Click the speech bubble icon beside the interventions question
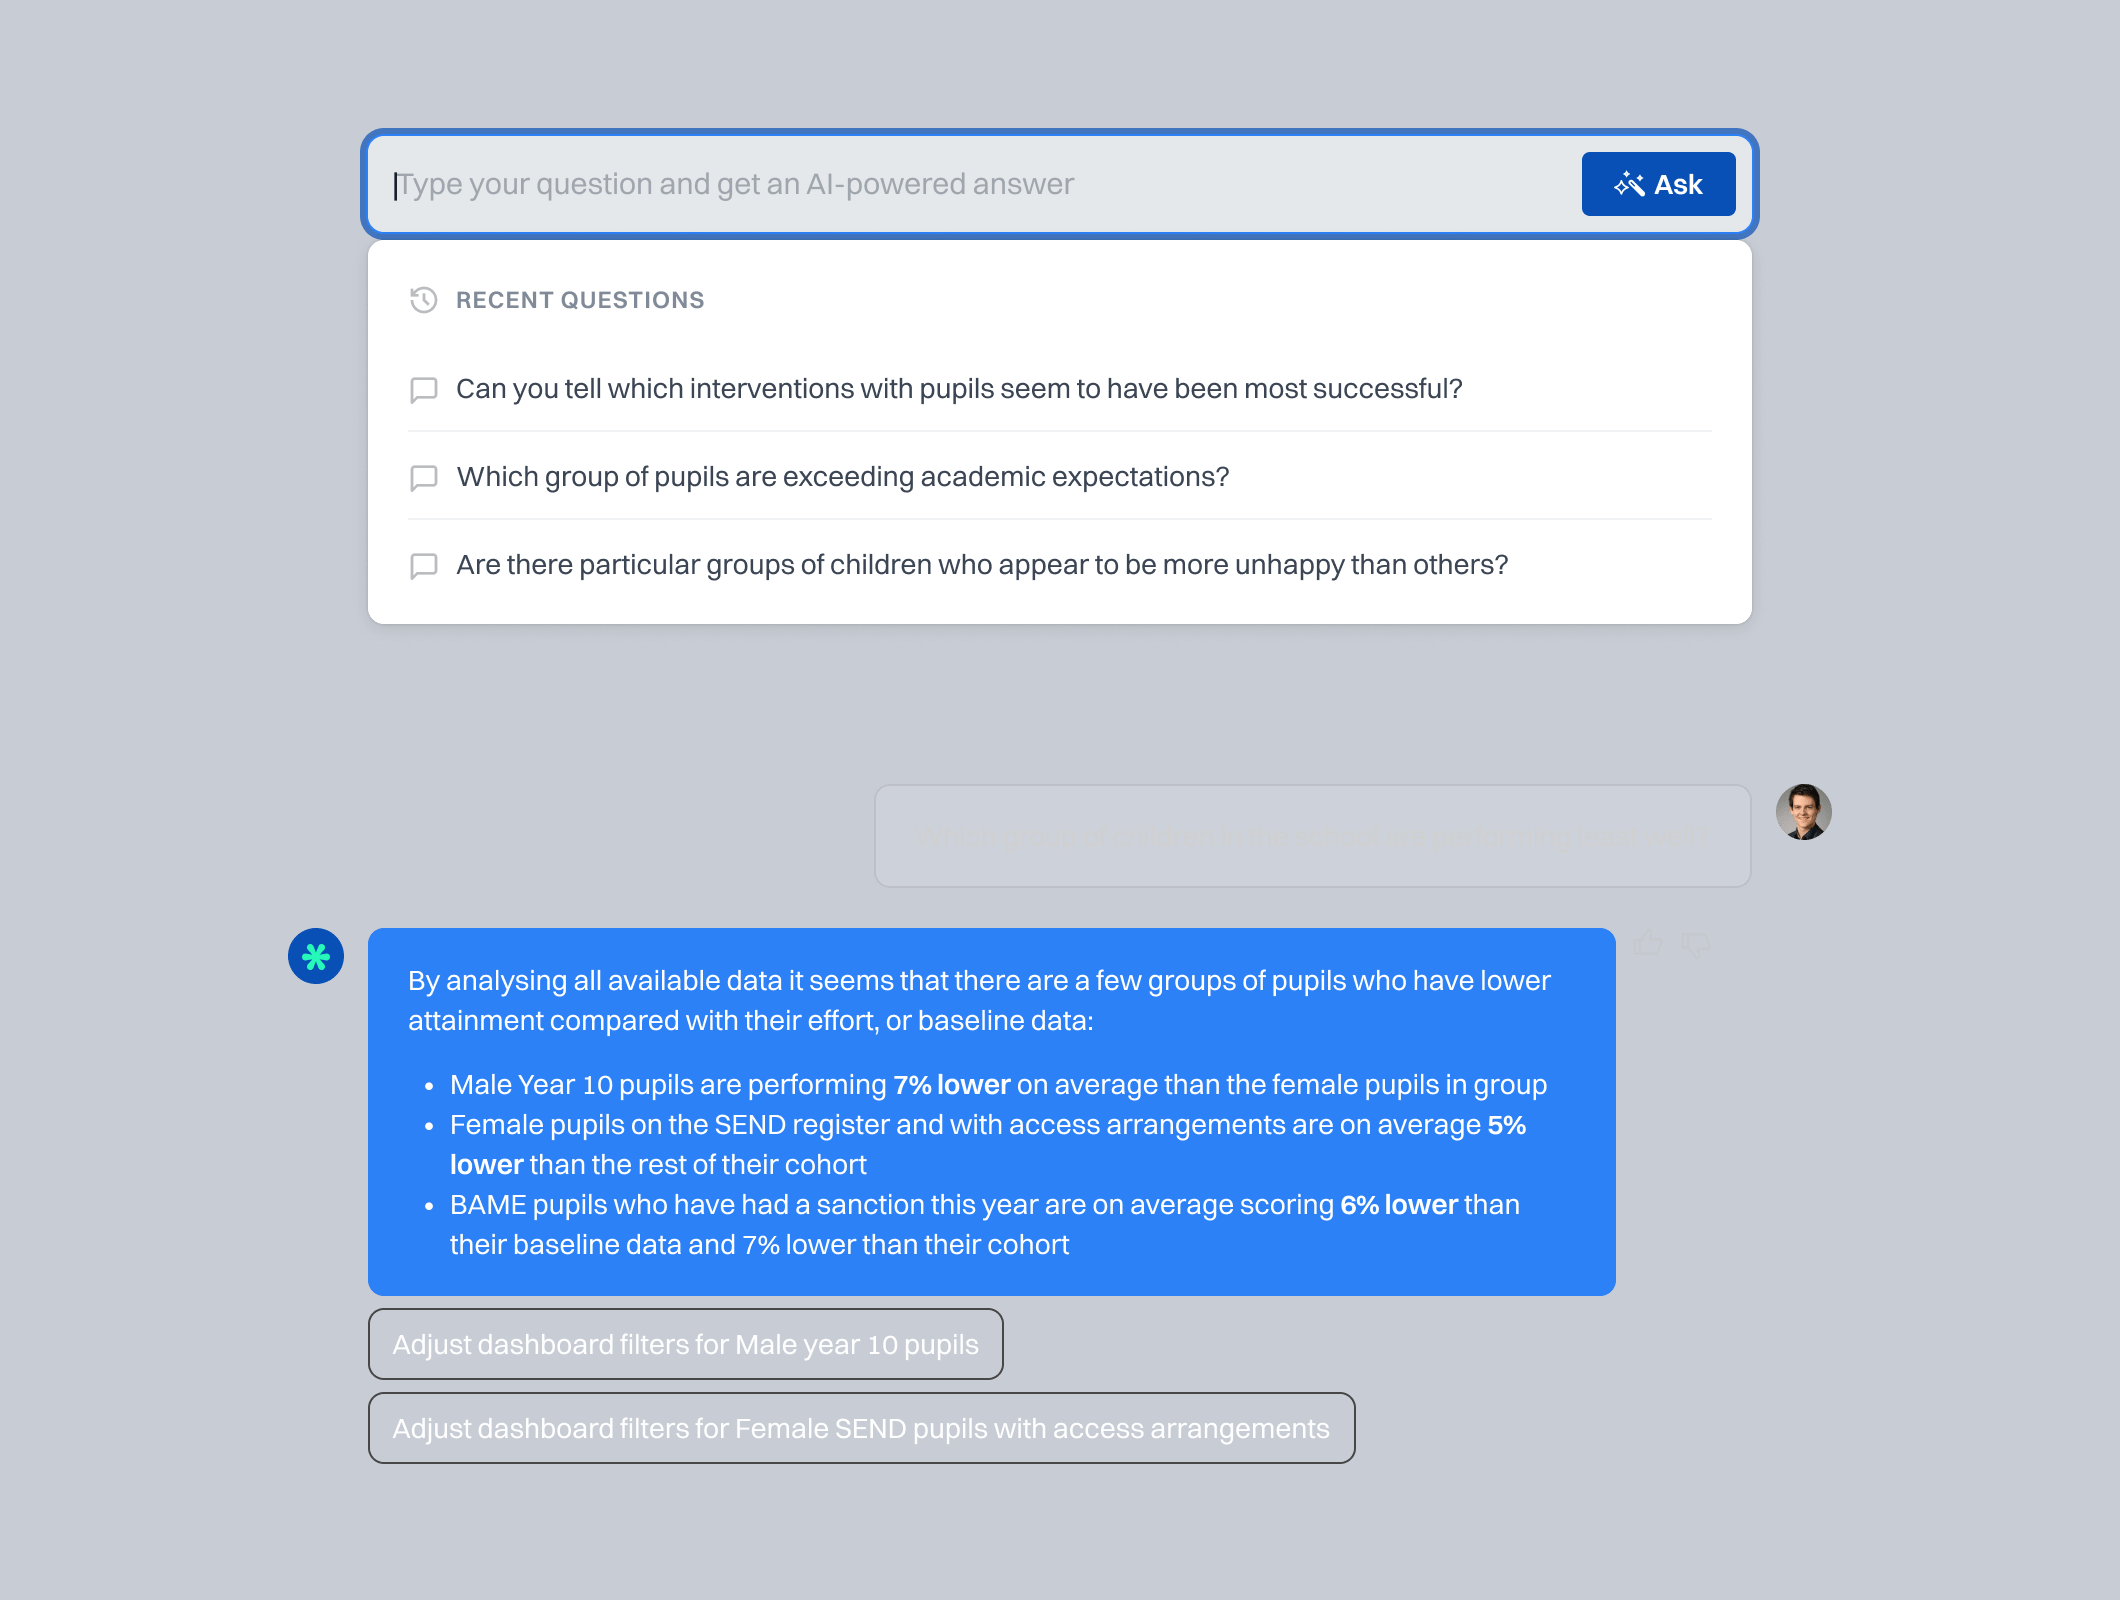 [424, 389]
